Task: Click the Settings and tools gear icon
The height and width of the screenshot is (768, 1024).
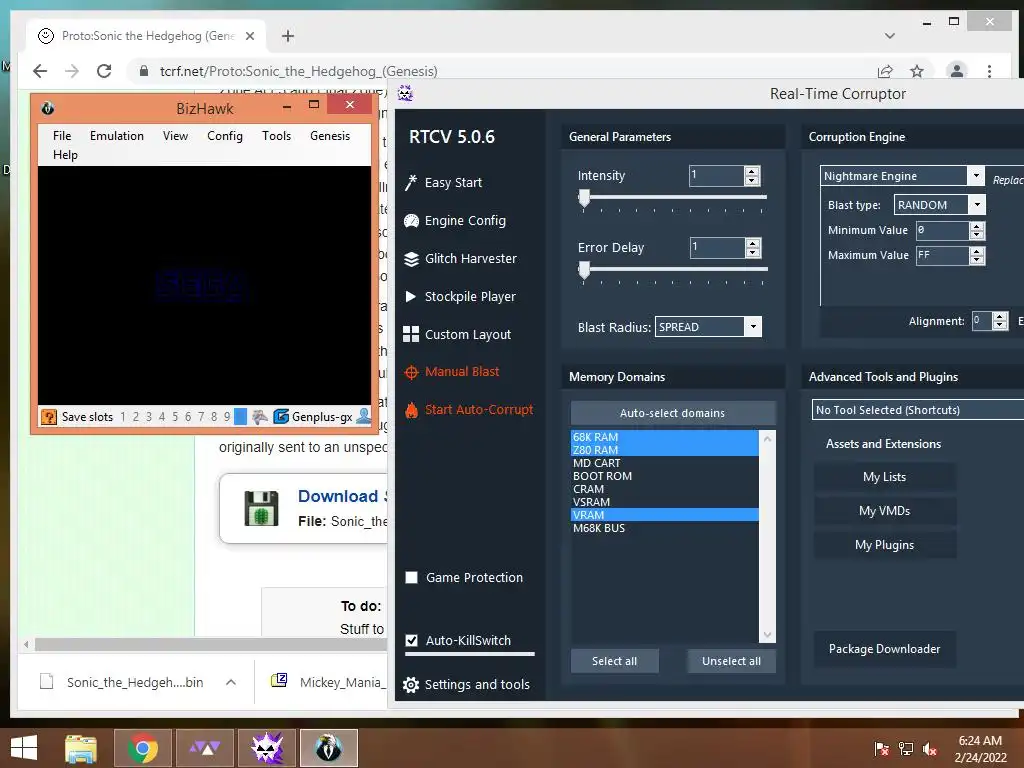Action: click(x=411, y=684)
